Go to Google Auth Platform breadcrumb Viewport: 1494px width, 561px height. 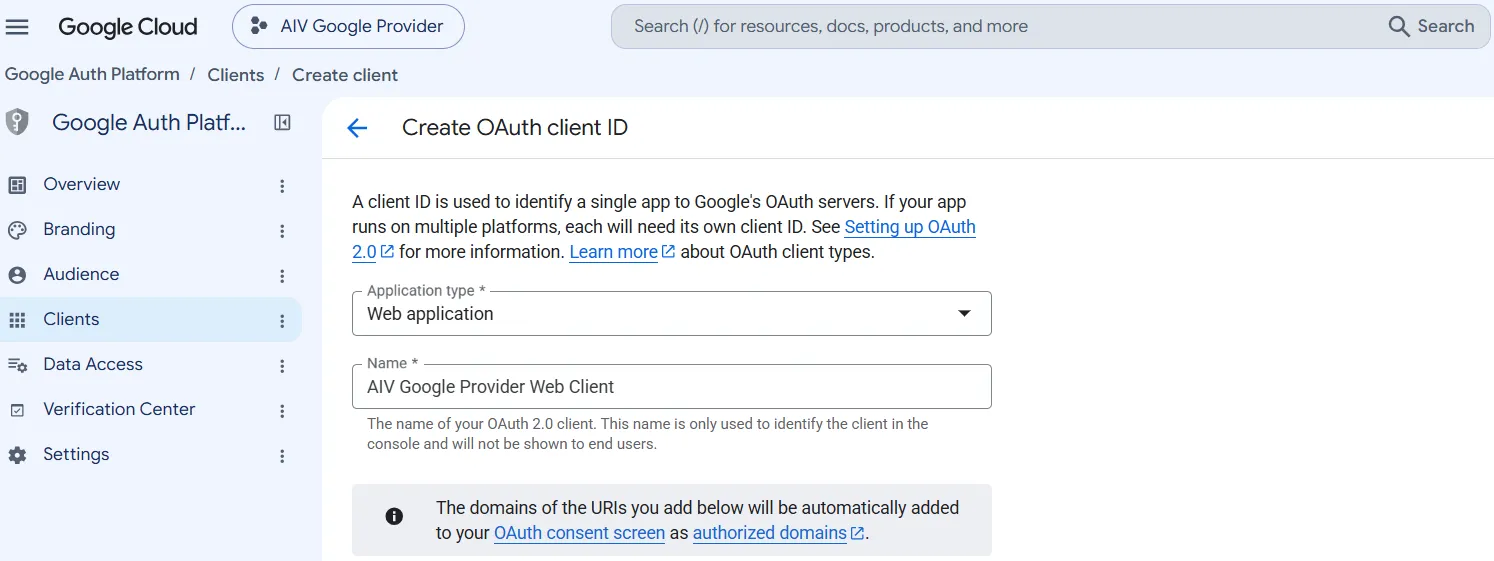92,74
